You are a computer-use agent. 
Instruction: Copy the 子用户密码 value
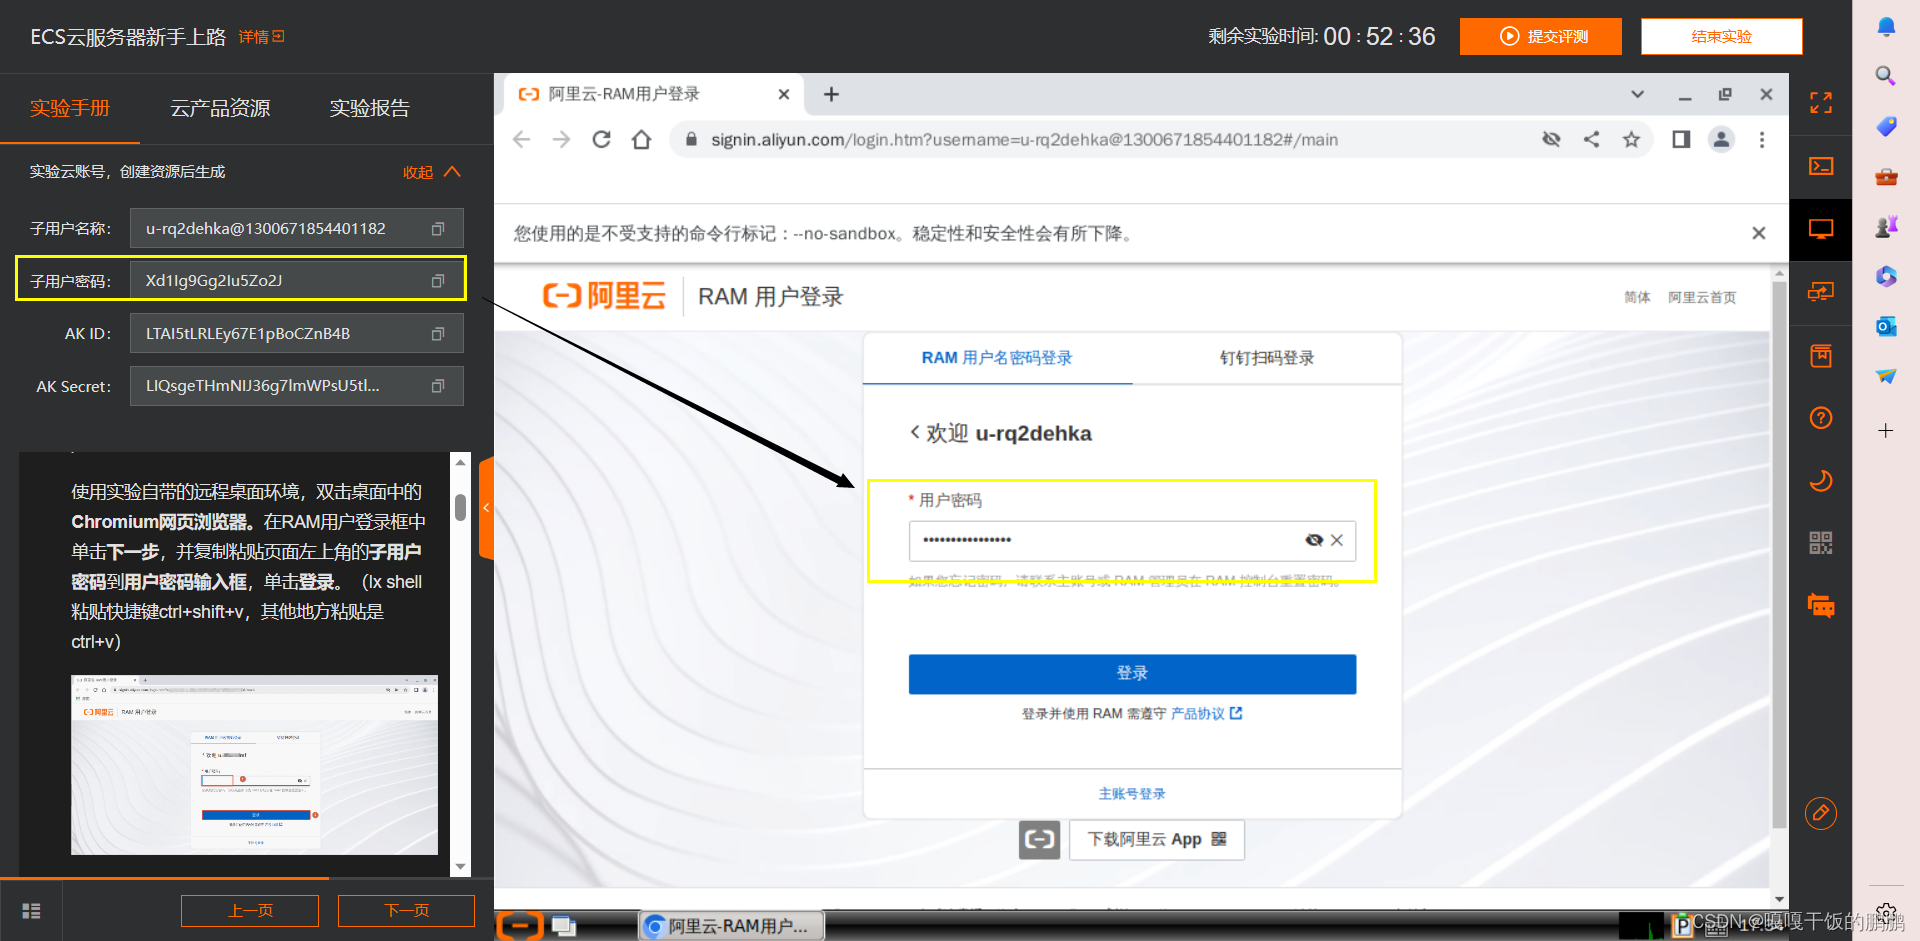437,281
